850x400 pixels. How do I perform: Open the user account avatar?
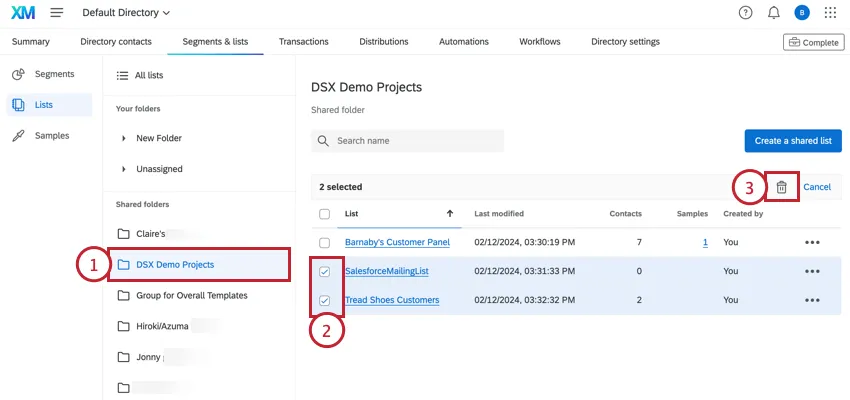(801, 13)
